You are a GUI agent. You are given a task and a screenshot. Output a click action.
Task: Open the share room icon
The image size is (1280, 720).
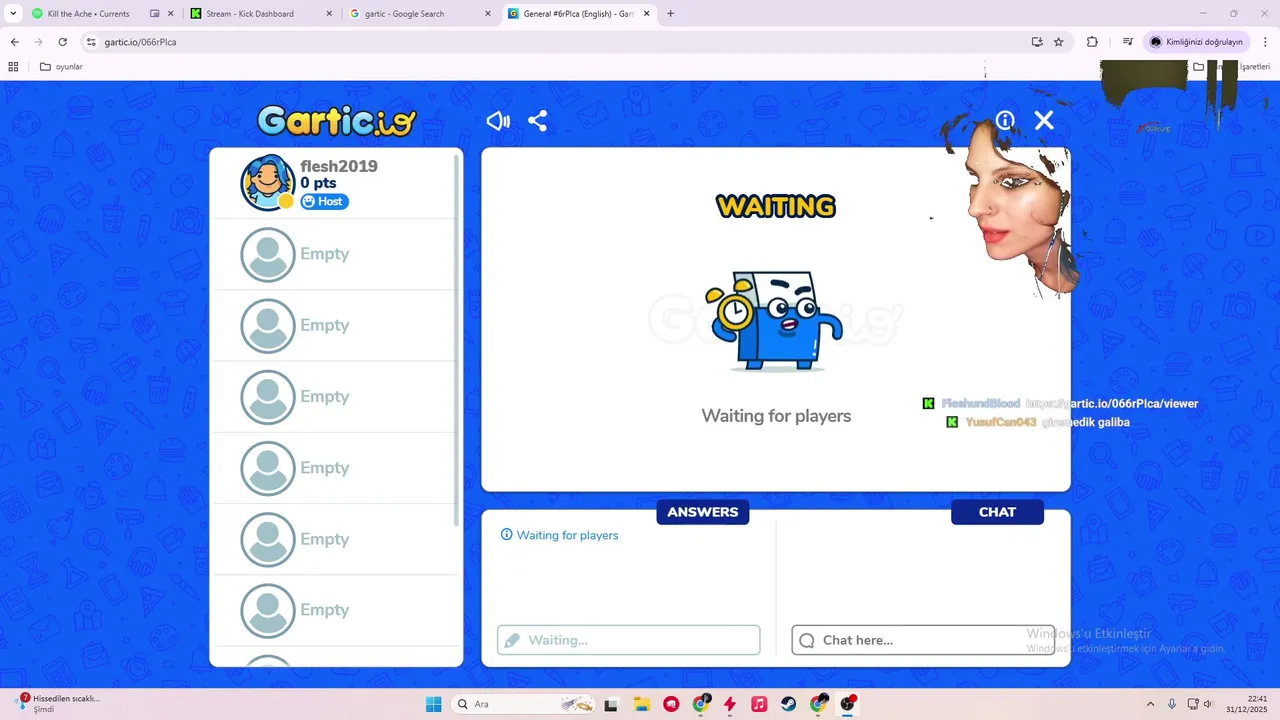tap(537, 121)
